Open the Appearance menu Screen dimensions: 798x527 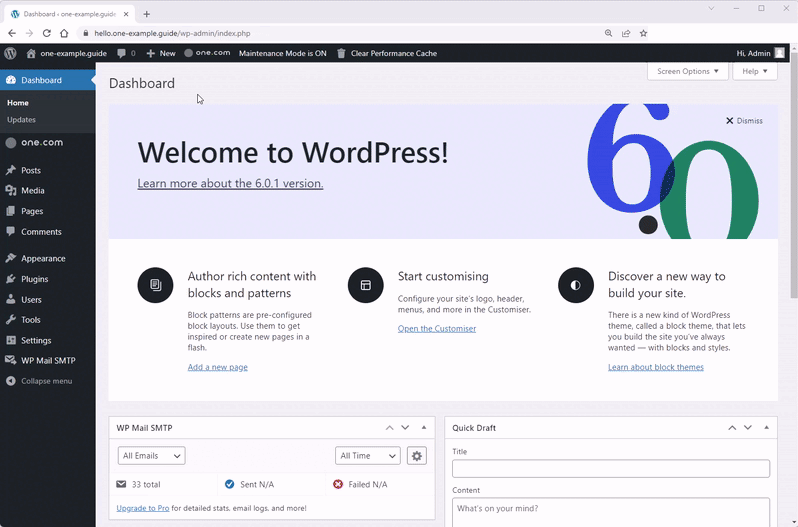pos(43,258)
